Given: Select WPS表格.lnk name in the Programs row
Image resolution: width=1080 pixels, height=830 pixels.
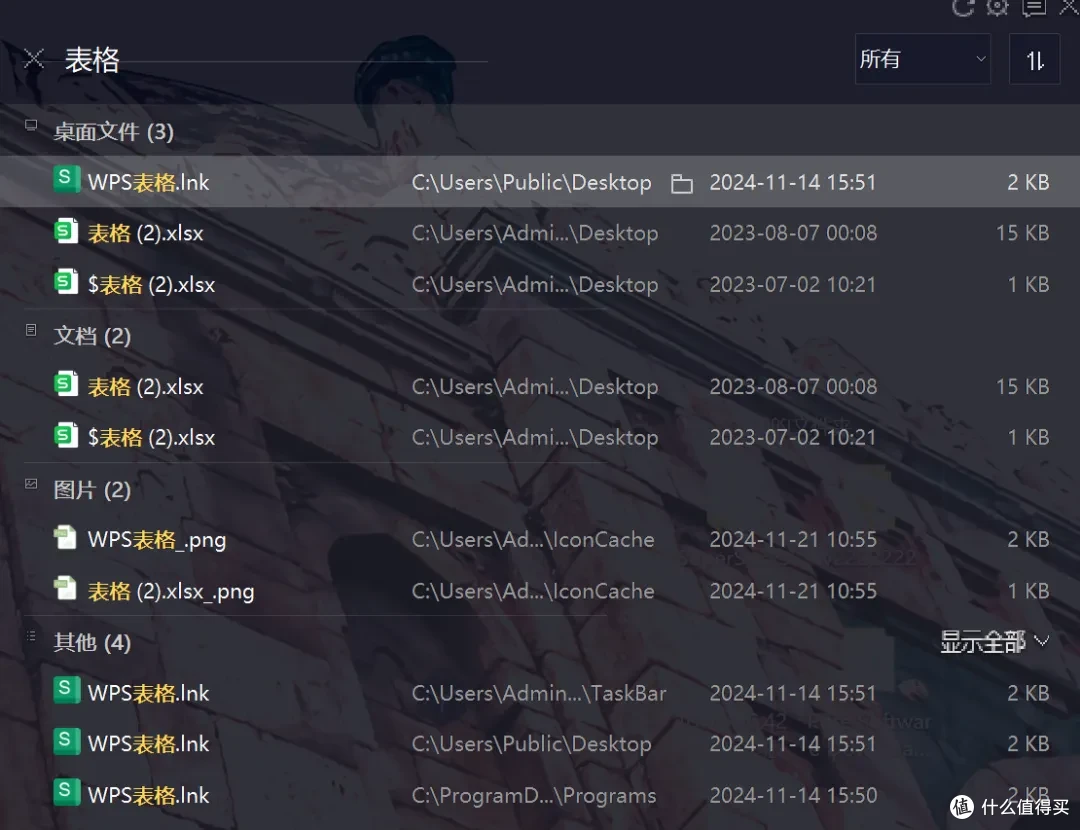Looking at the screenshot, I should 148,796.
